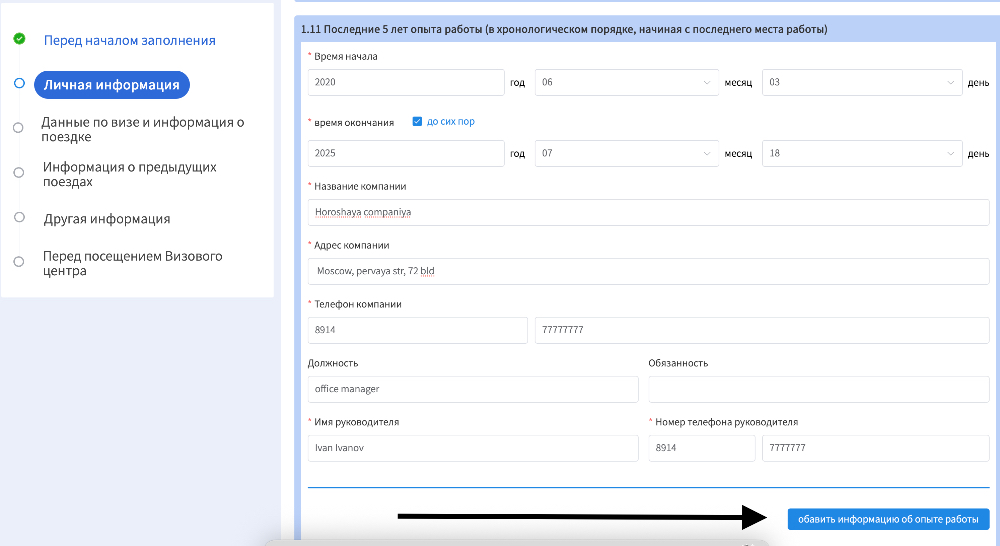This screenshot has width=1000, height=546.
Task: Click the empty 'Обязанность' field
Action: tap(818, 389)
